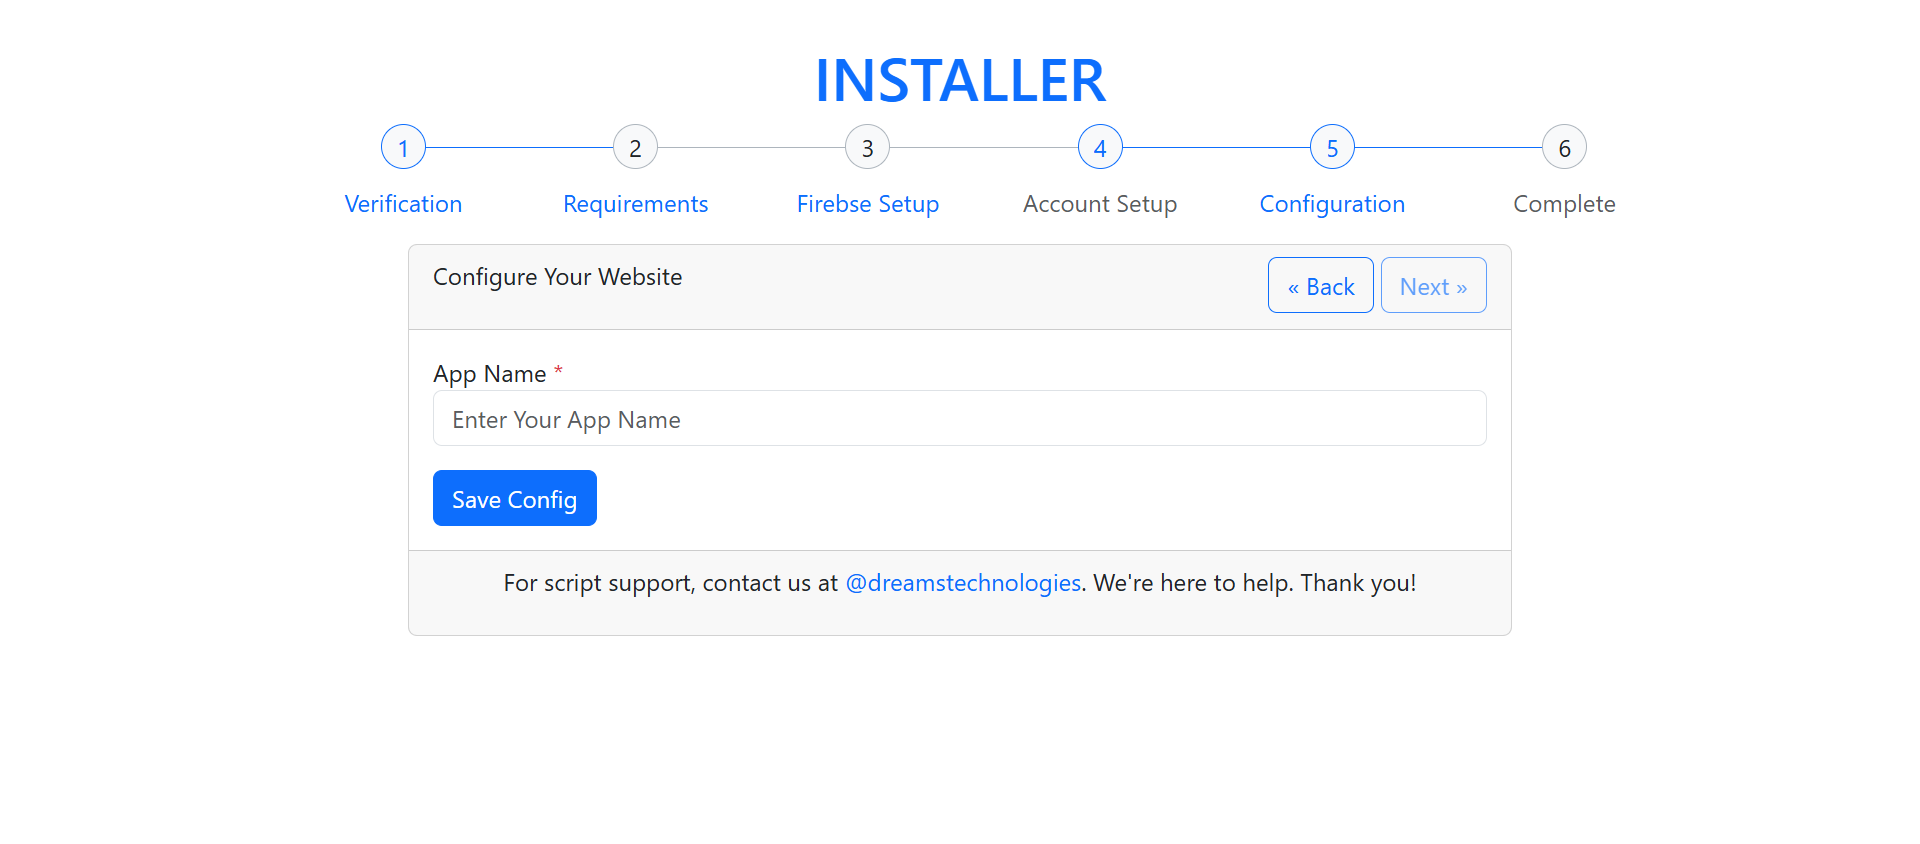This screenshot has width=1920, height=844.
Task: Click the INSTALLER heading
Action: coord(960,81)
